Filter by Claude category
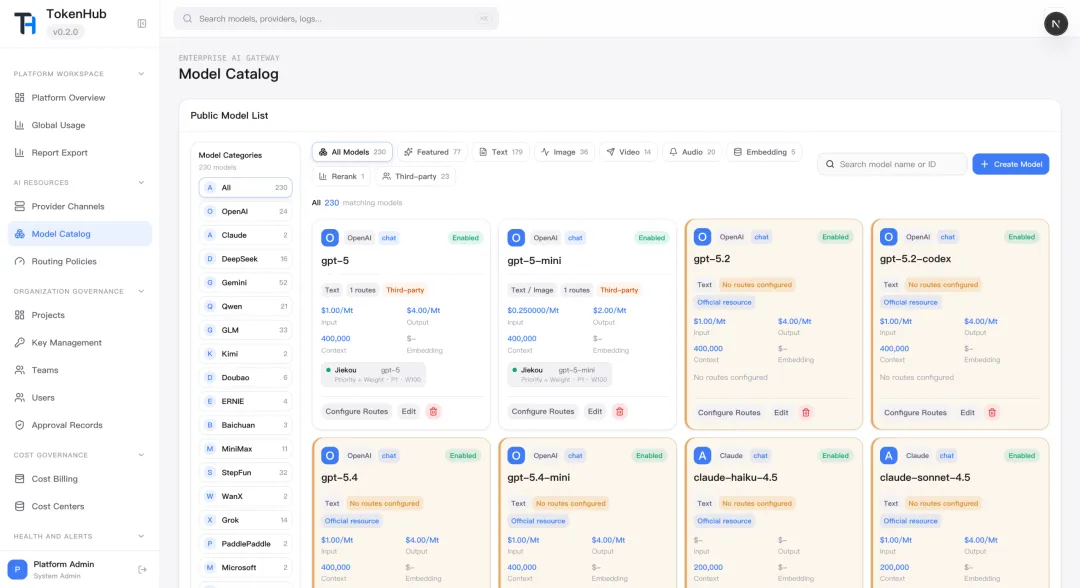Screen dimensions: 1080x588 245,235
